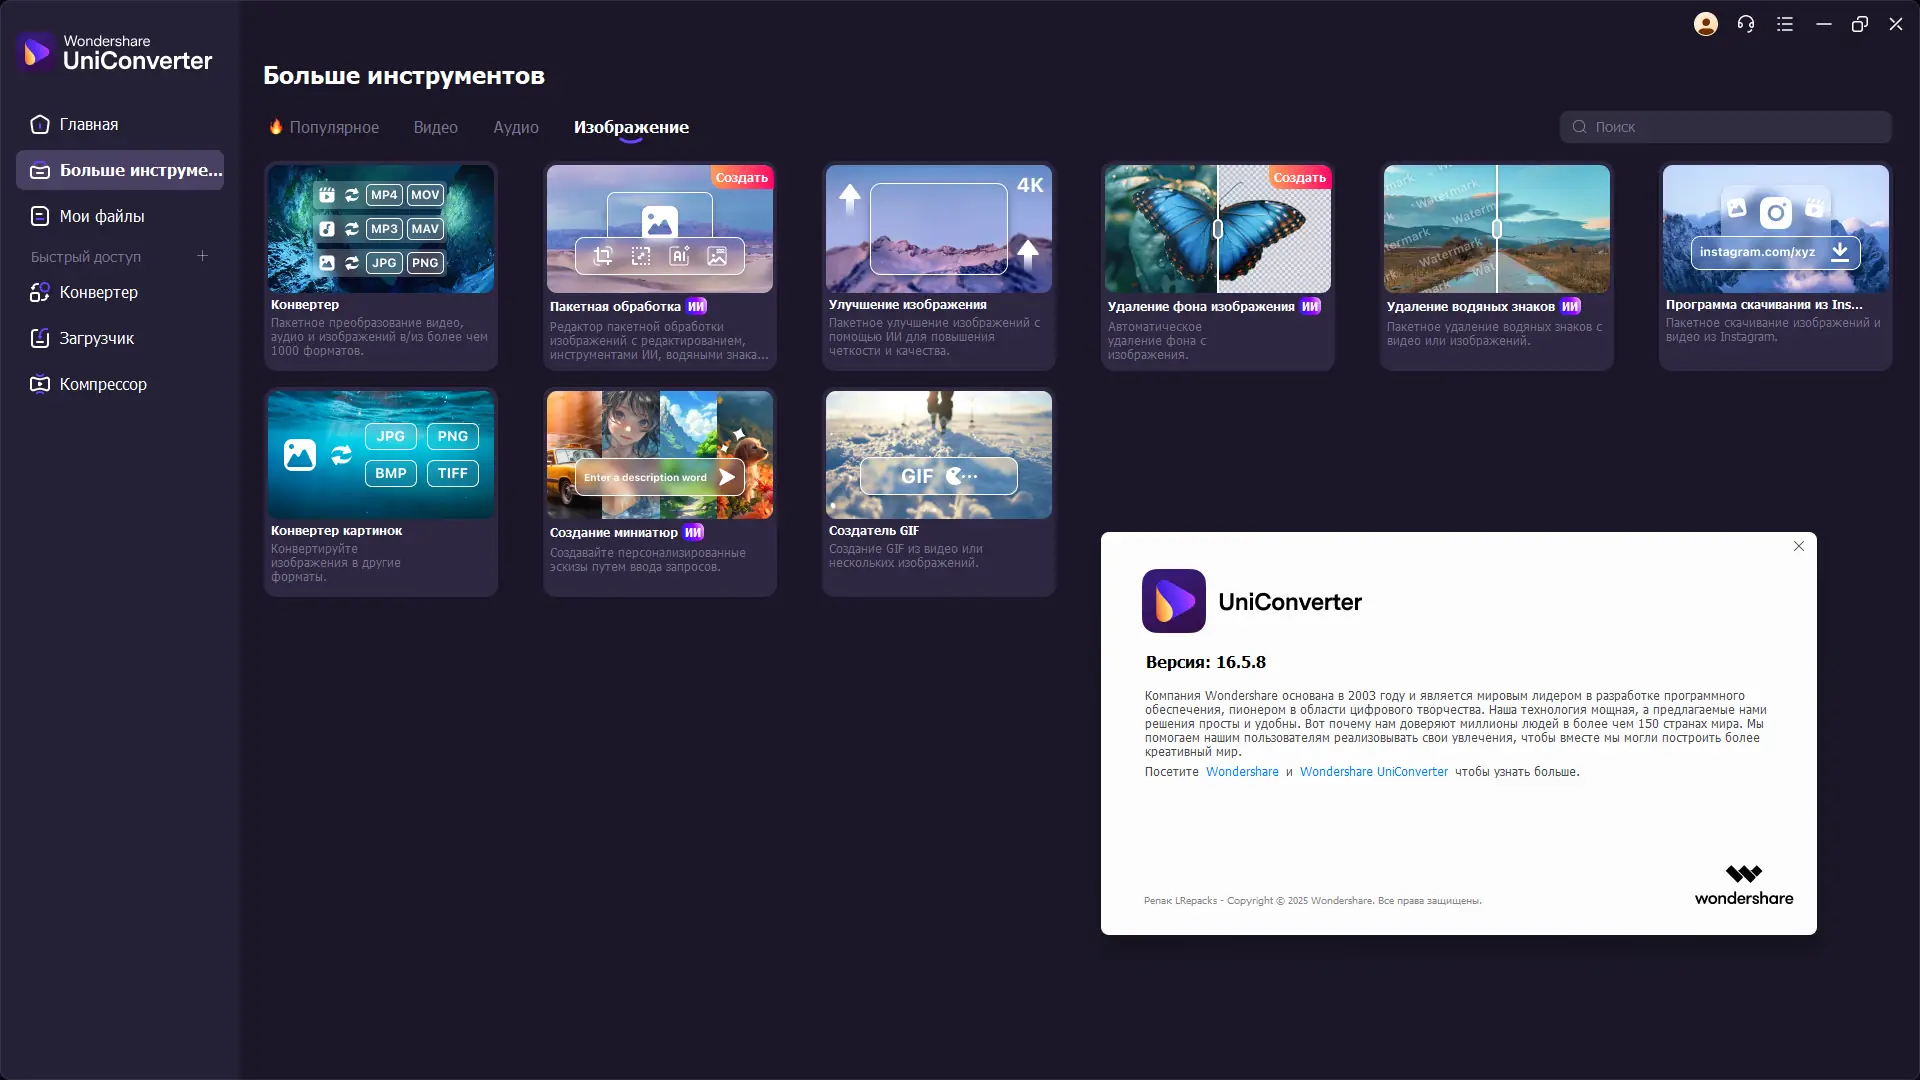Click the Wondershare link in about dialog
1920x1080 pixels.
click(x=1241, y=772)
